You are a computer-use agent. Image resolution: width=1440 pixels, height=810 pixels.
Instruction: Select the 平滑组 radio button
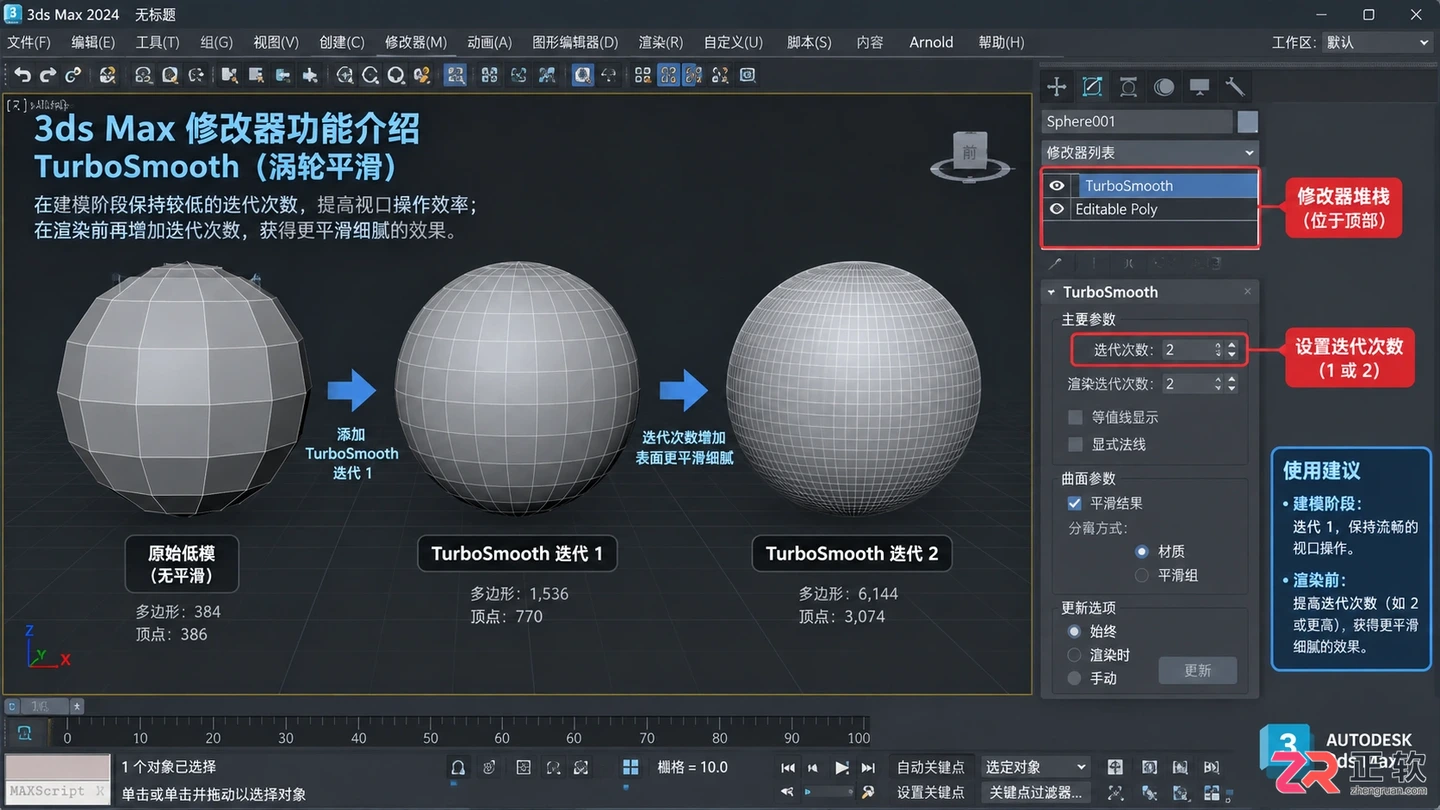tap(1142, 575)
